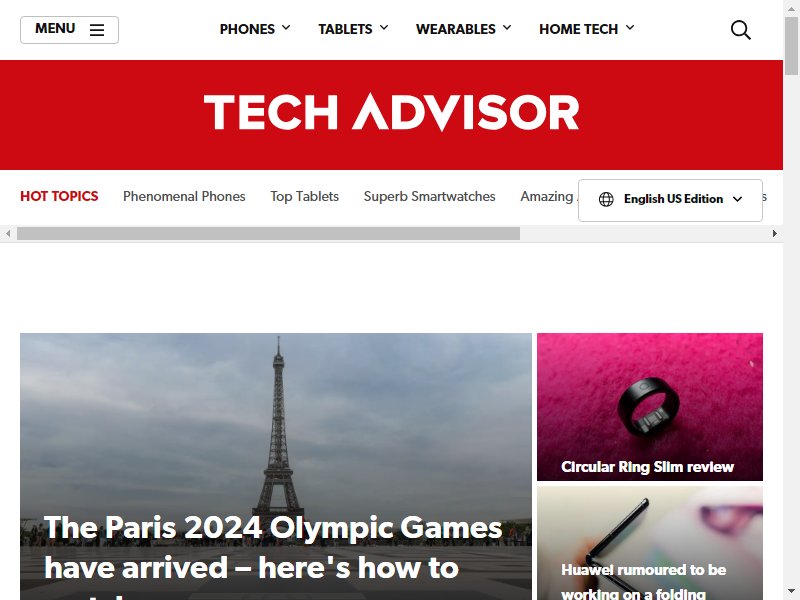Expand the PHONES dropdown menu
Viewport: 800px width, 600px height.
255,29
